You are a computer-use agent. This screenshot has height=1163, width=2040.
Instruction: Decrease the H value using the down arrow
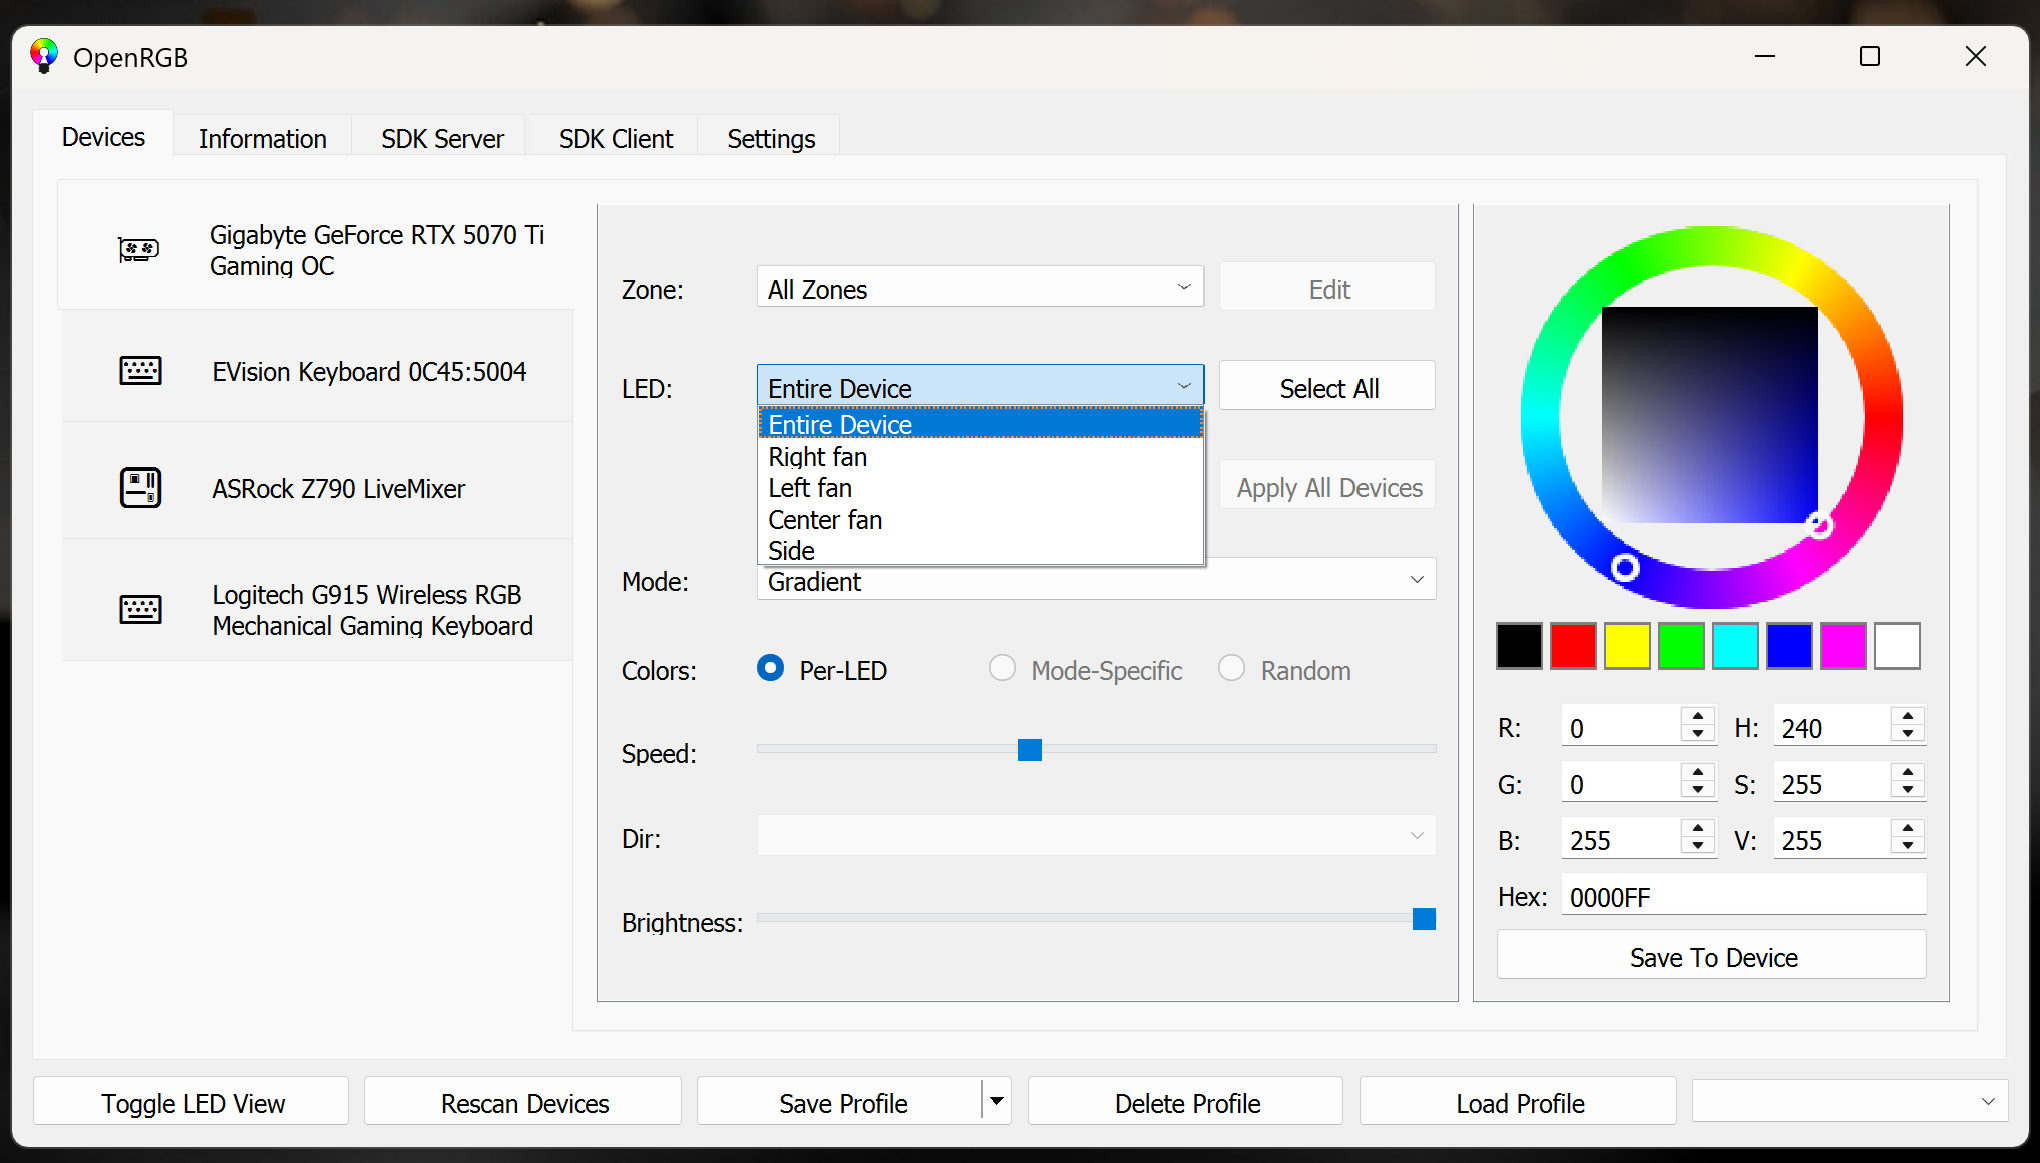click(1908, 735)
